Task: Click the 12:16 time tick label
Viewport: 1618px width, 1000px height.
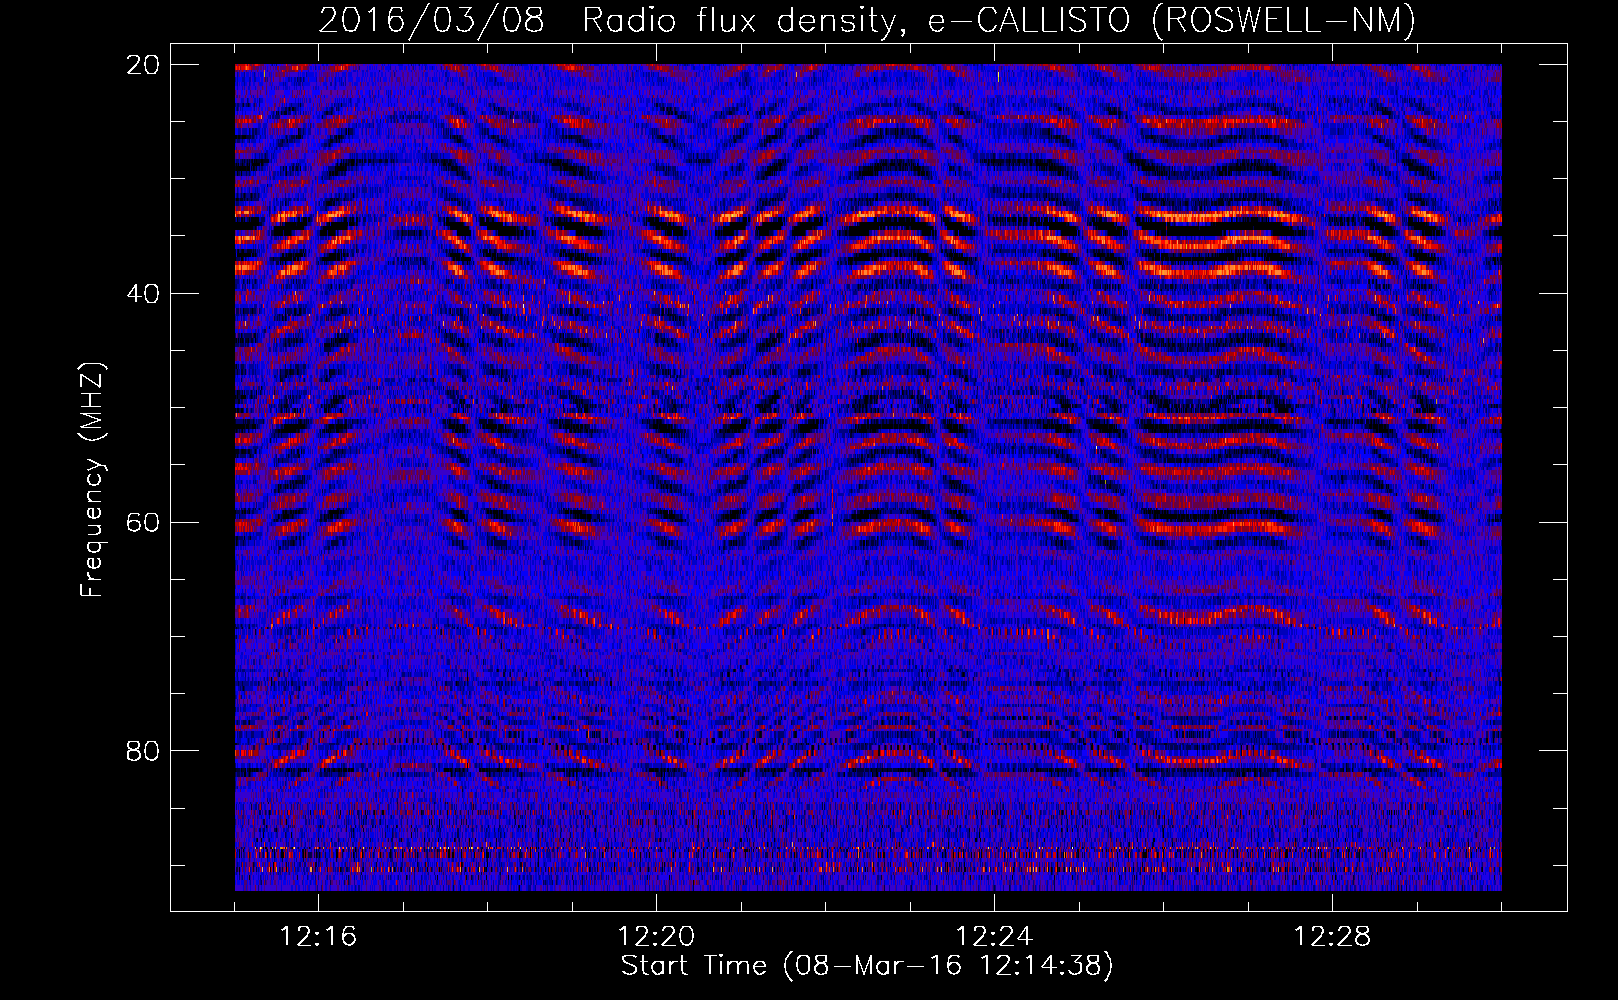Action: pos(318,936)
